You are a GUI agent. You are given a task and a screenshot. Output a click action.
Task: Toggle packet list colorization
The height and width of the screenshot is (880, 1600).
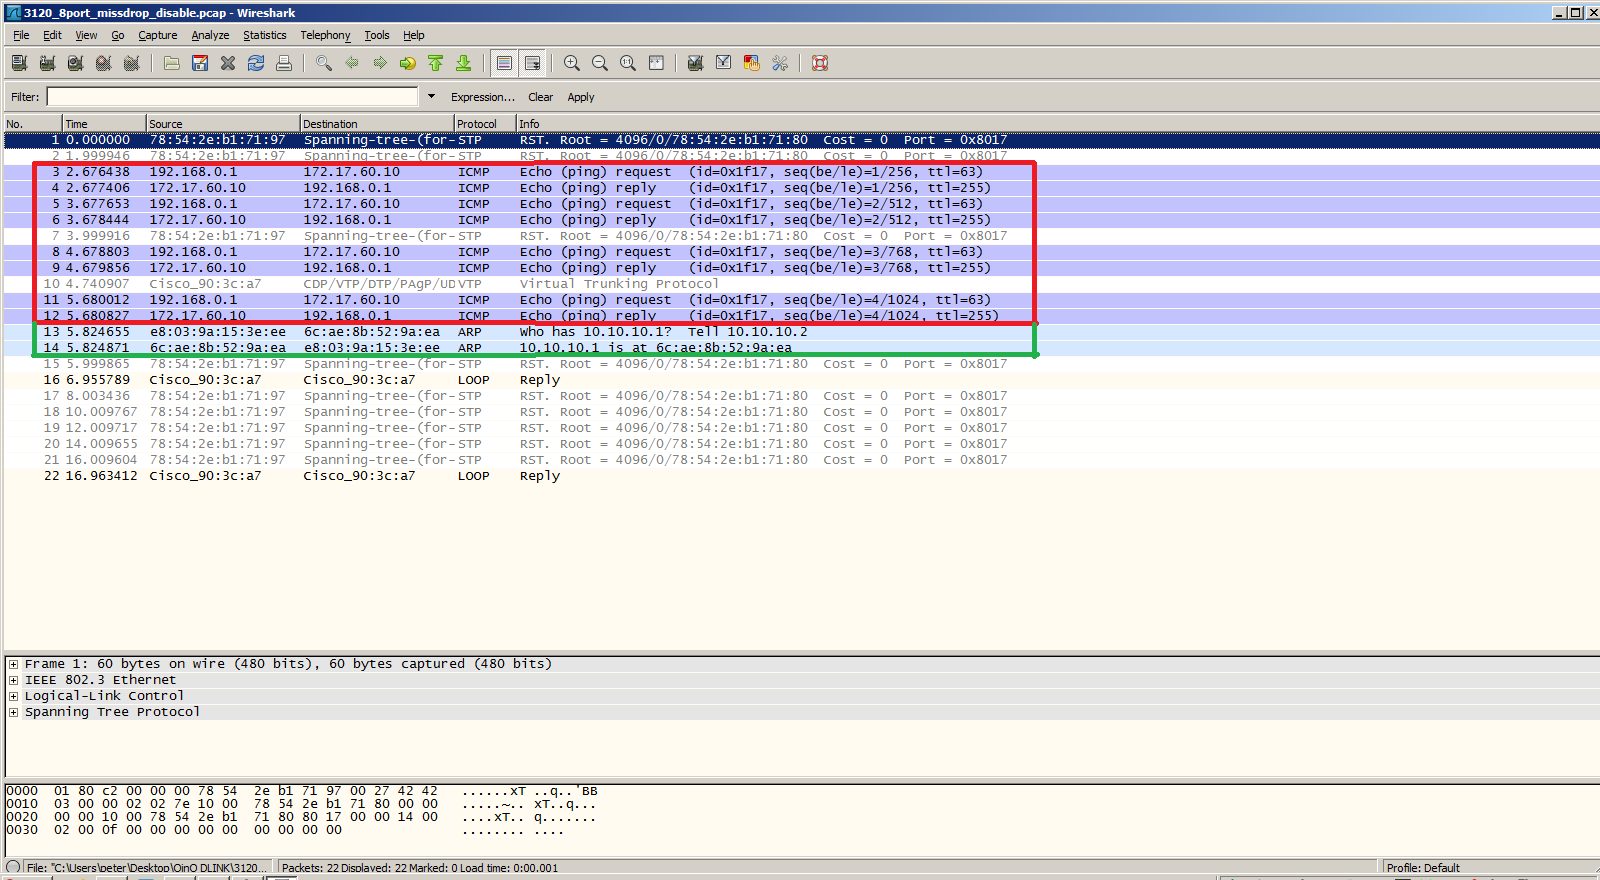pos(504,63)
